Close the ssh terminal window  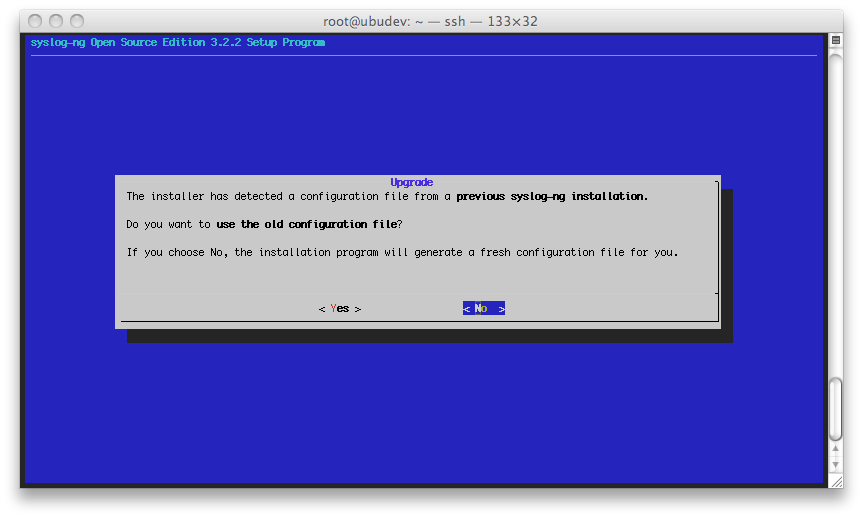coord(35,21)
